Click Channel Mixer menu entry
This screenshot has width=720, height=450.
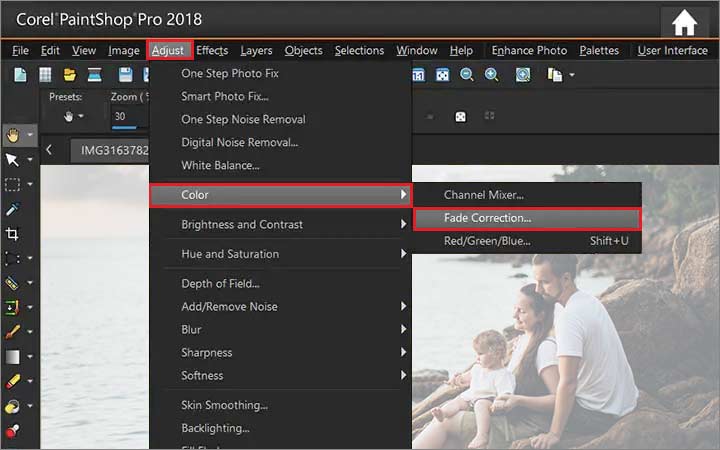coord(484,195)
